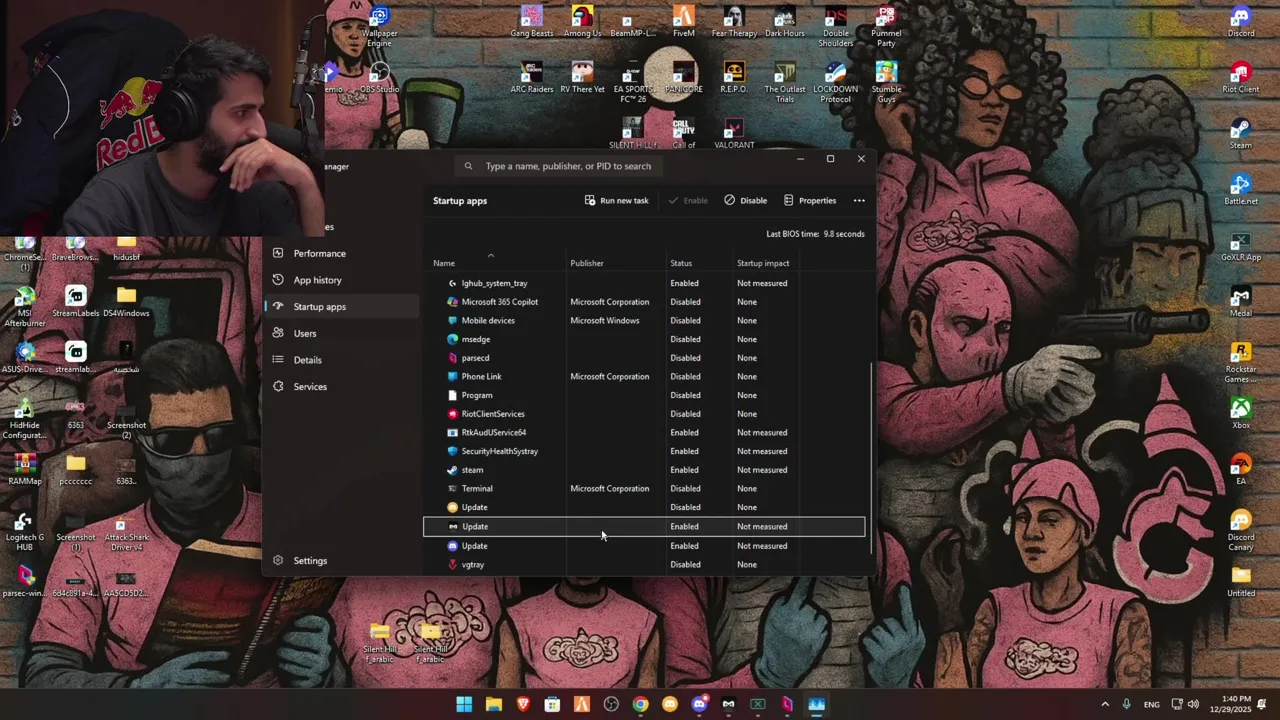1280x720 pixels.
Task: Select the lghub_system_tray row
Action: (x=644, y=283)
